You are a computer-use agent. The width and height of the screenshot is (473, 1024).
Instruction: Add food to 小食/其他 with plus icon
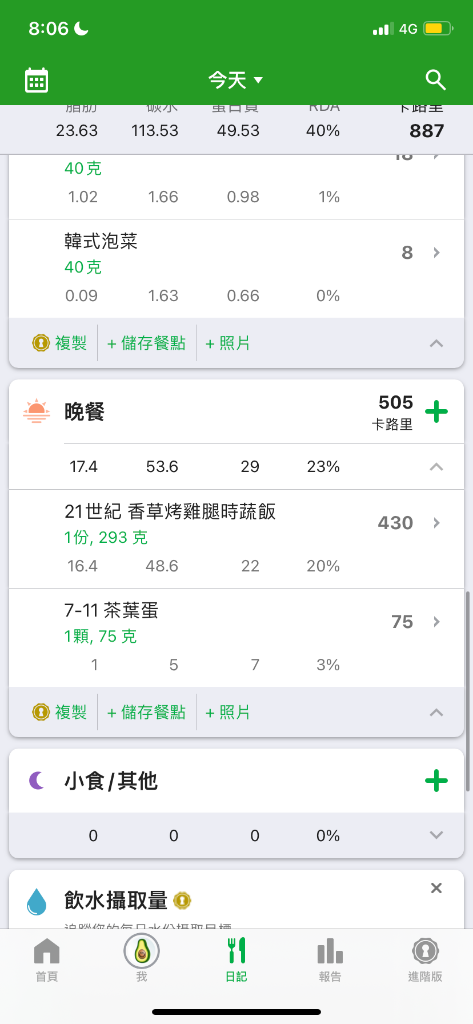pyautogui.click(x=436, y=780)
